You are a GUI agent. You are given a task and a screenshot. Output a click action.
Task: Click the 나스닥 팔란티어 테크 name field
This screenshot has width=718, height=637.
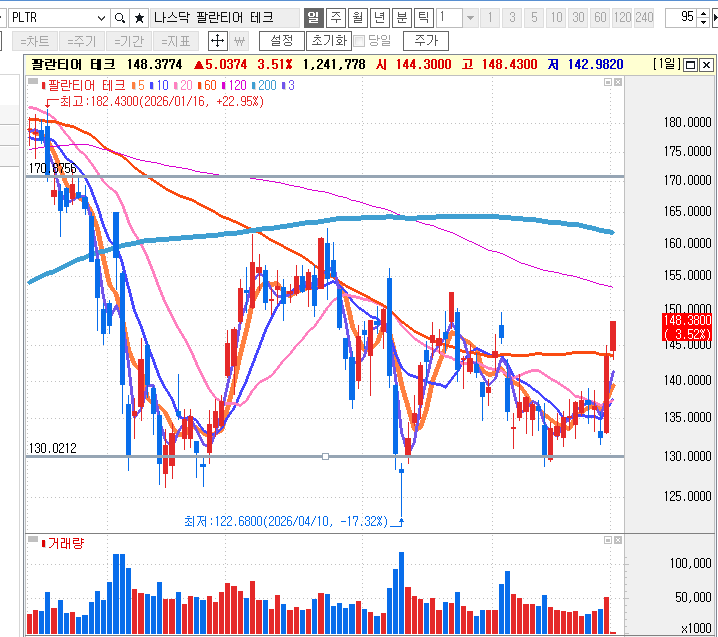[x=225, y=18]
